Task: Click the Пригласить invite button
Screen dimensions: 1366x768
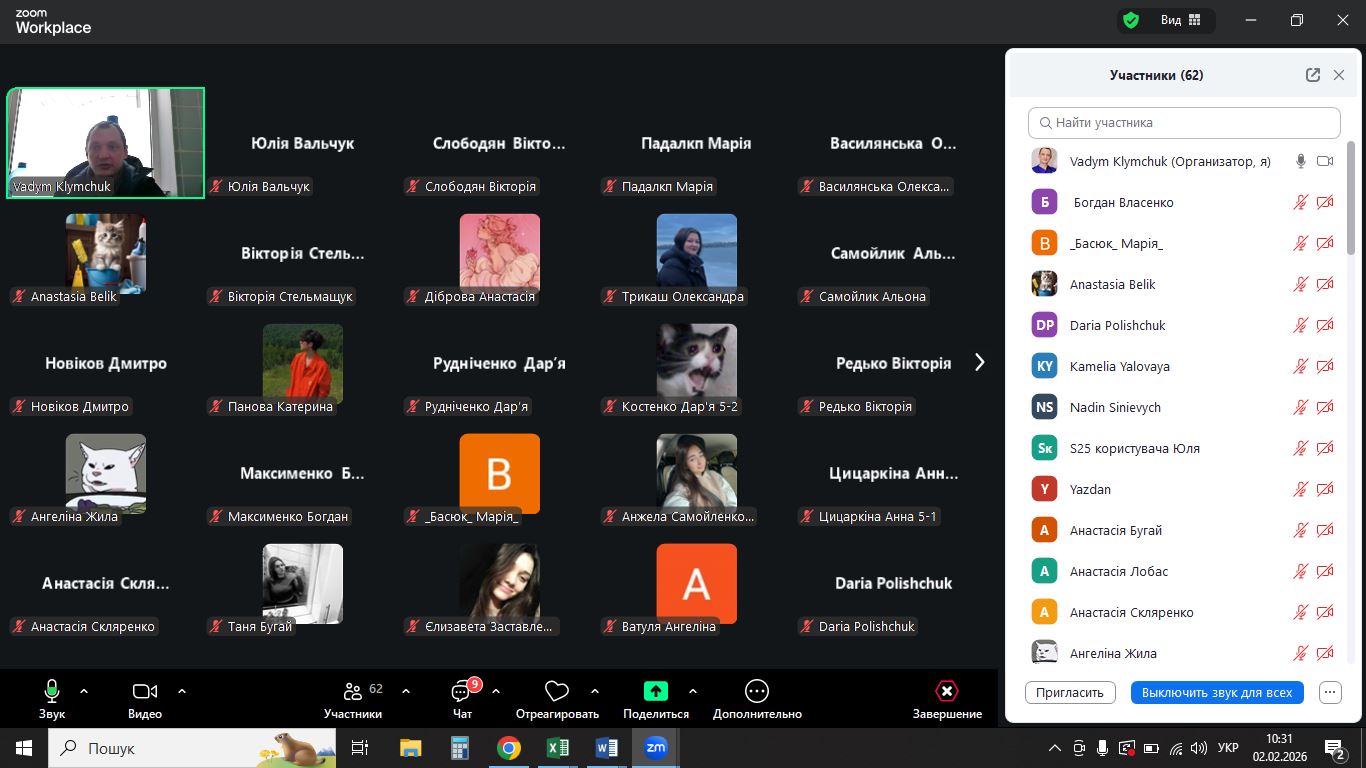Action: coord(1070,692)
